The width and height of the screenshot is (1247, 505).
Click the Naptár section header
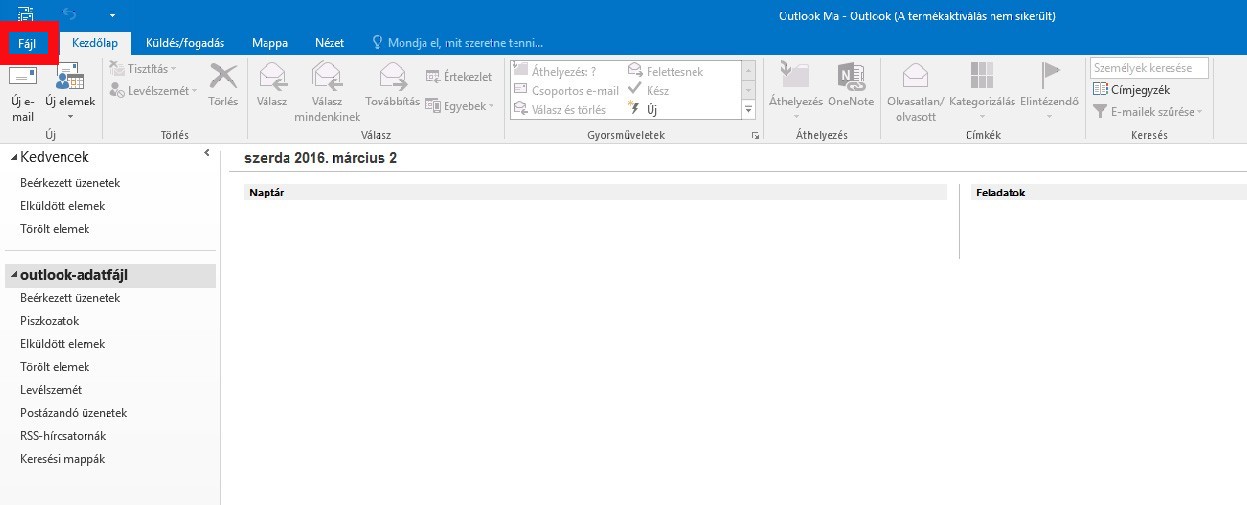coord(595,192)
